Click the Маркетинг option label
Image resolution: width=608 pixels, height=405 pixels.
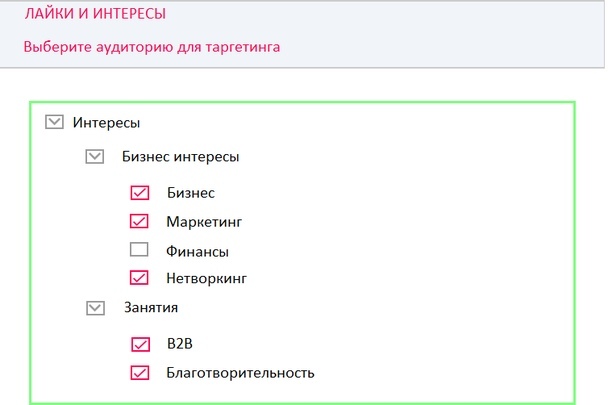point(204,222)
